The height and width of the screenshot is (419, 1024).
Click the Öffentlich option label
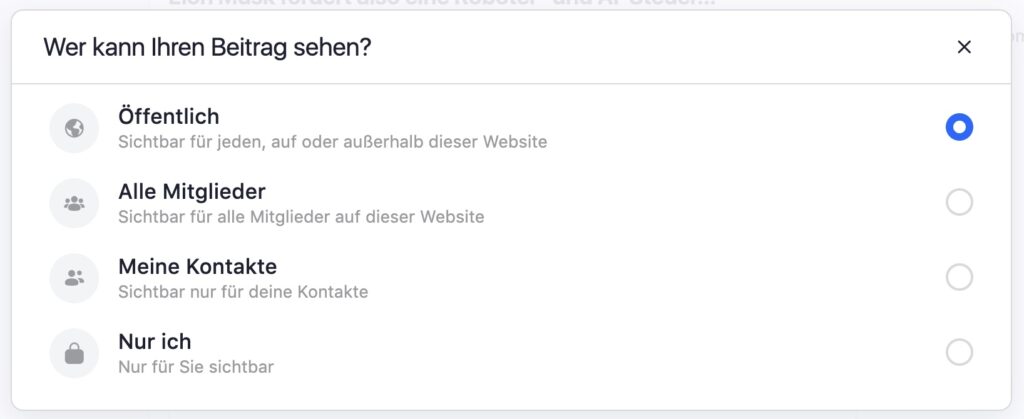168,116
